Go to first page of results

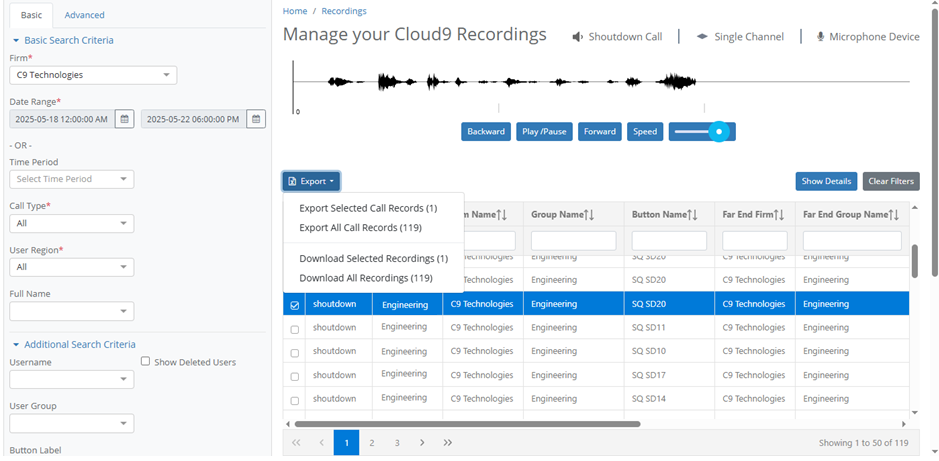296,442
